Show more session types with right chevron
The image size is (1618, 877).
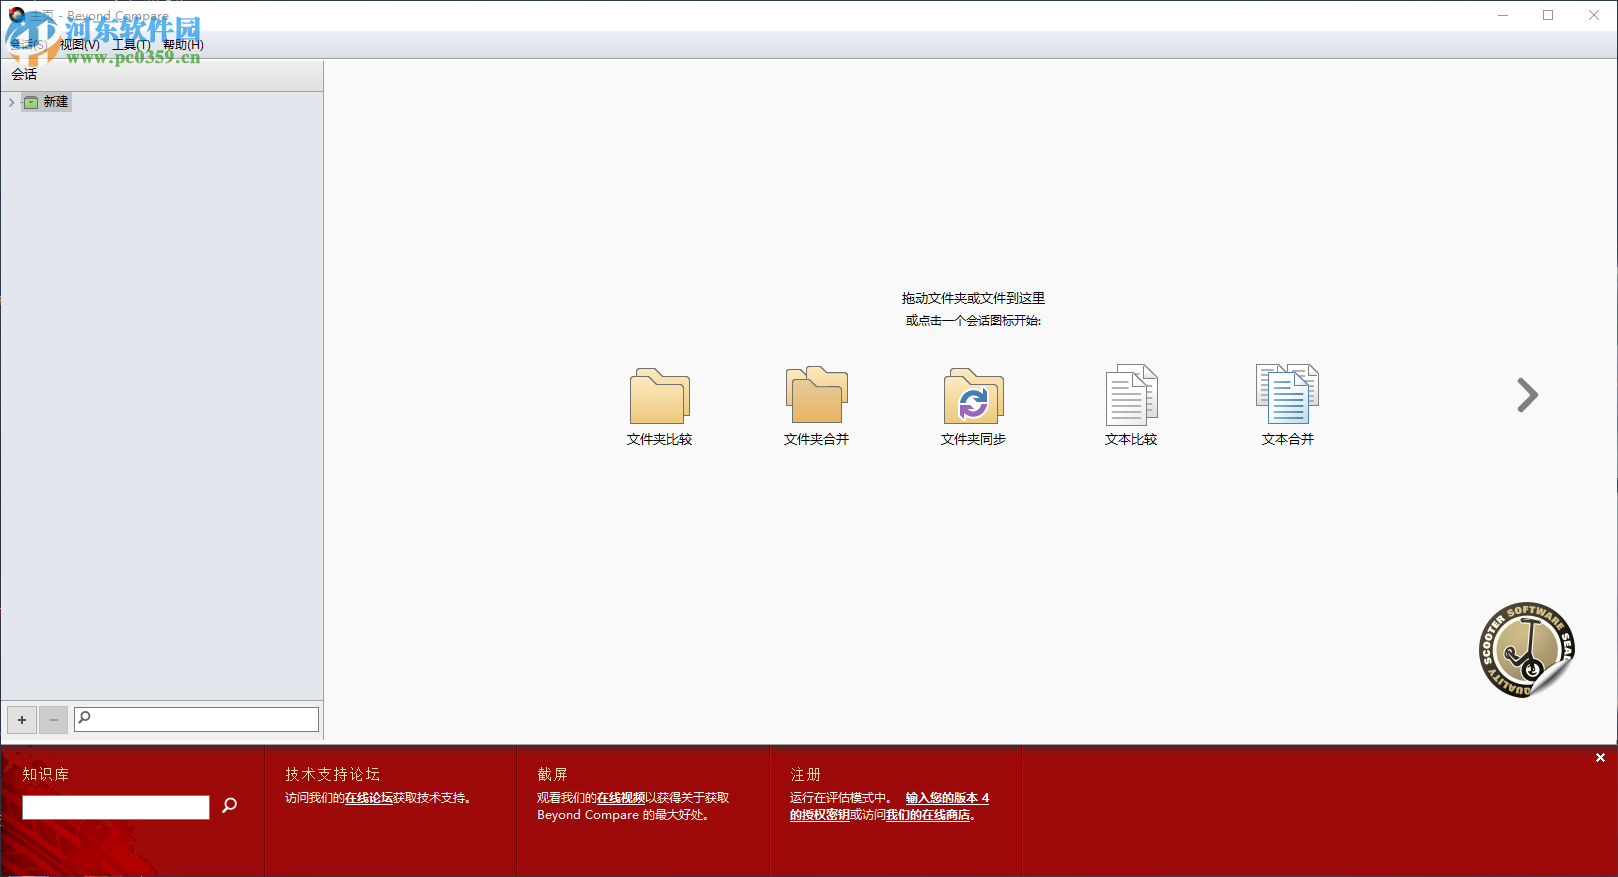coord(1527,395)
